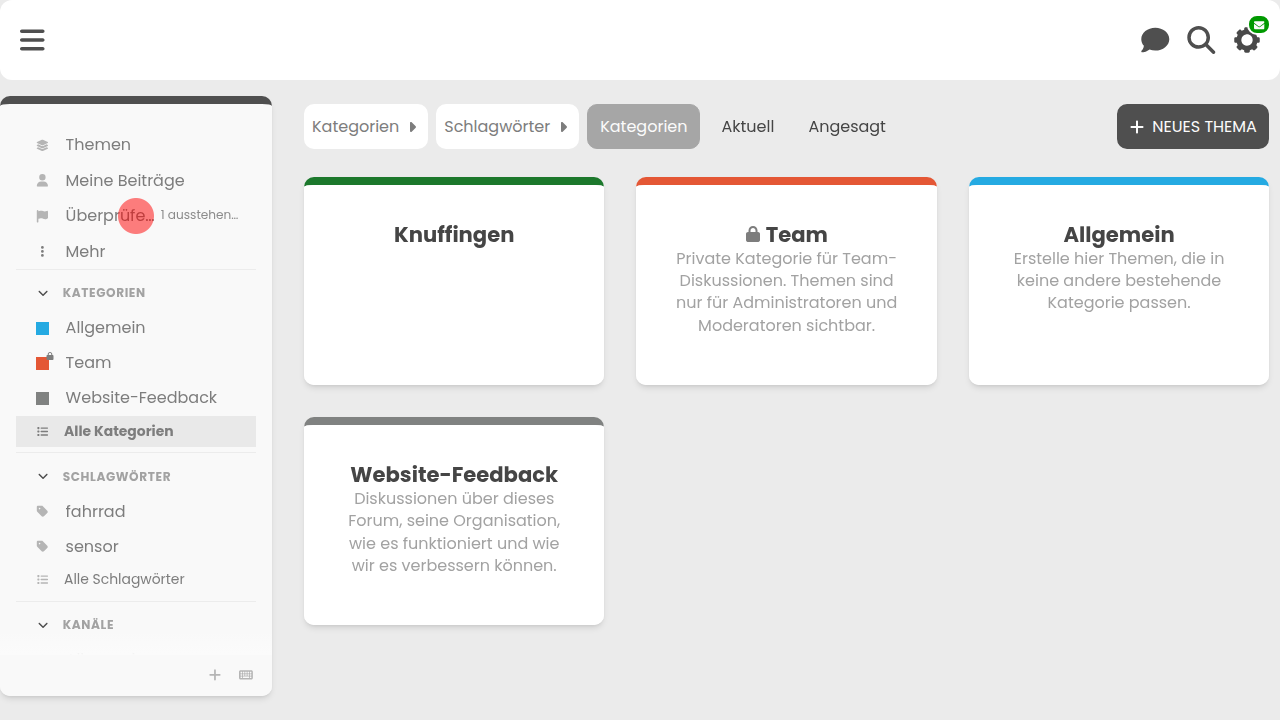
Task: Open the hamburger sidebar menu
Action: (32, 40)
